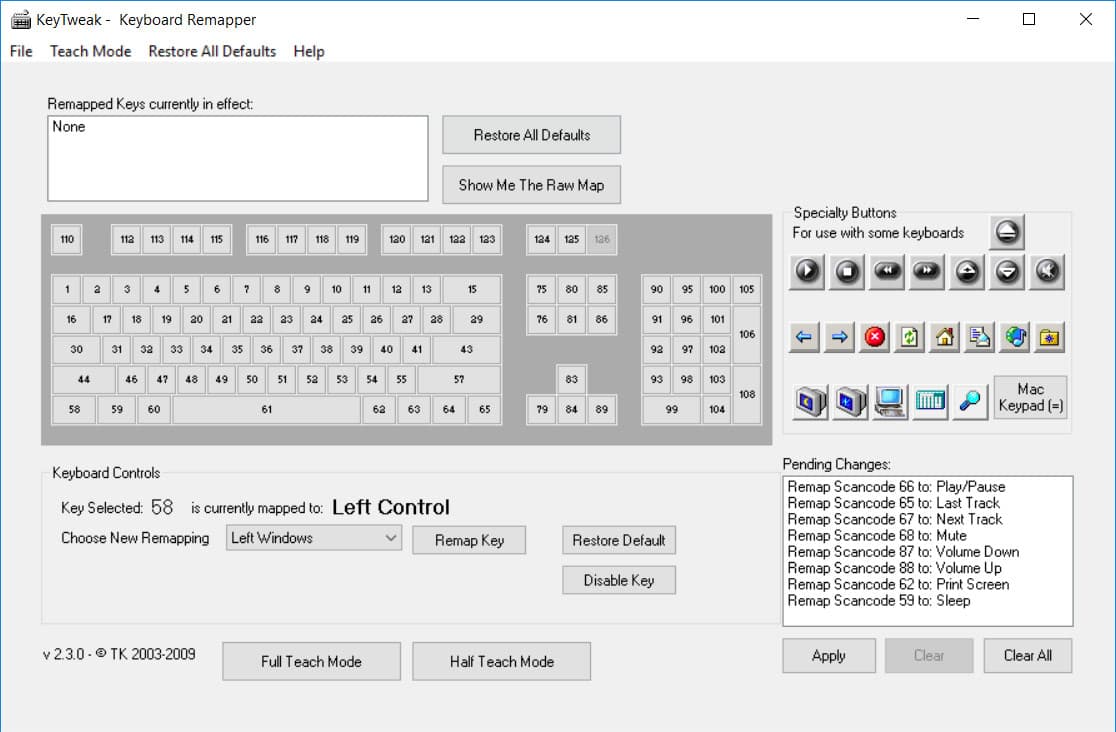Click the Remap Key button

tap(469, 540)
